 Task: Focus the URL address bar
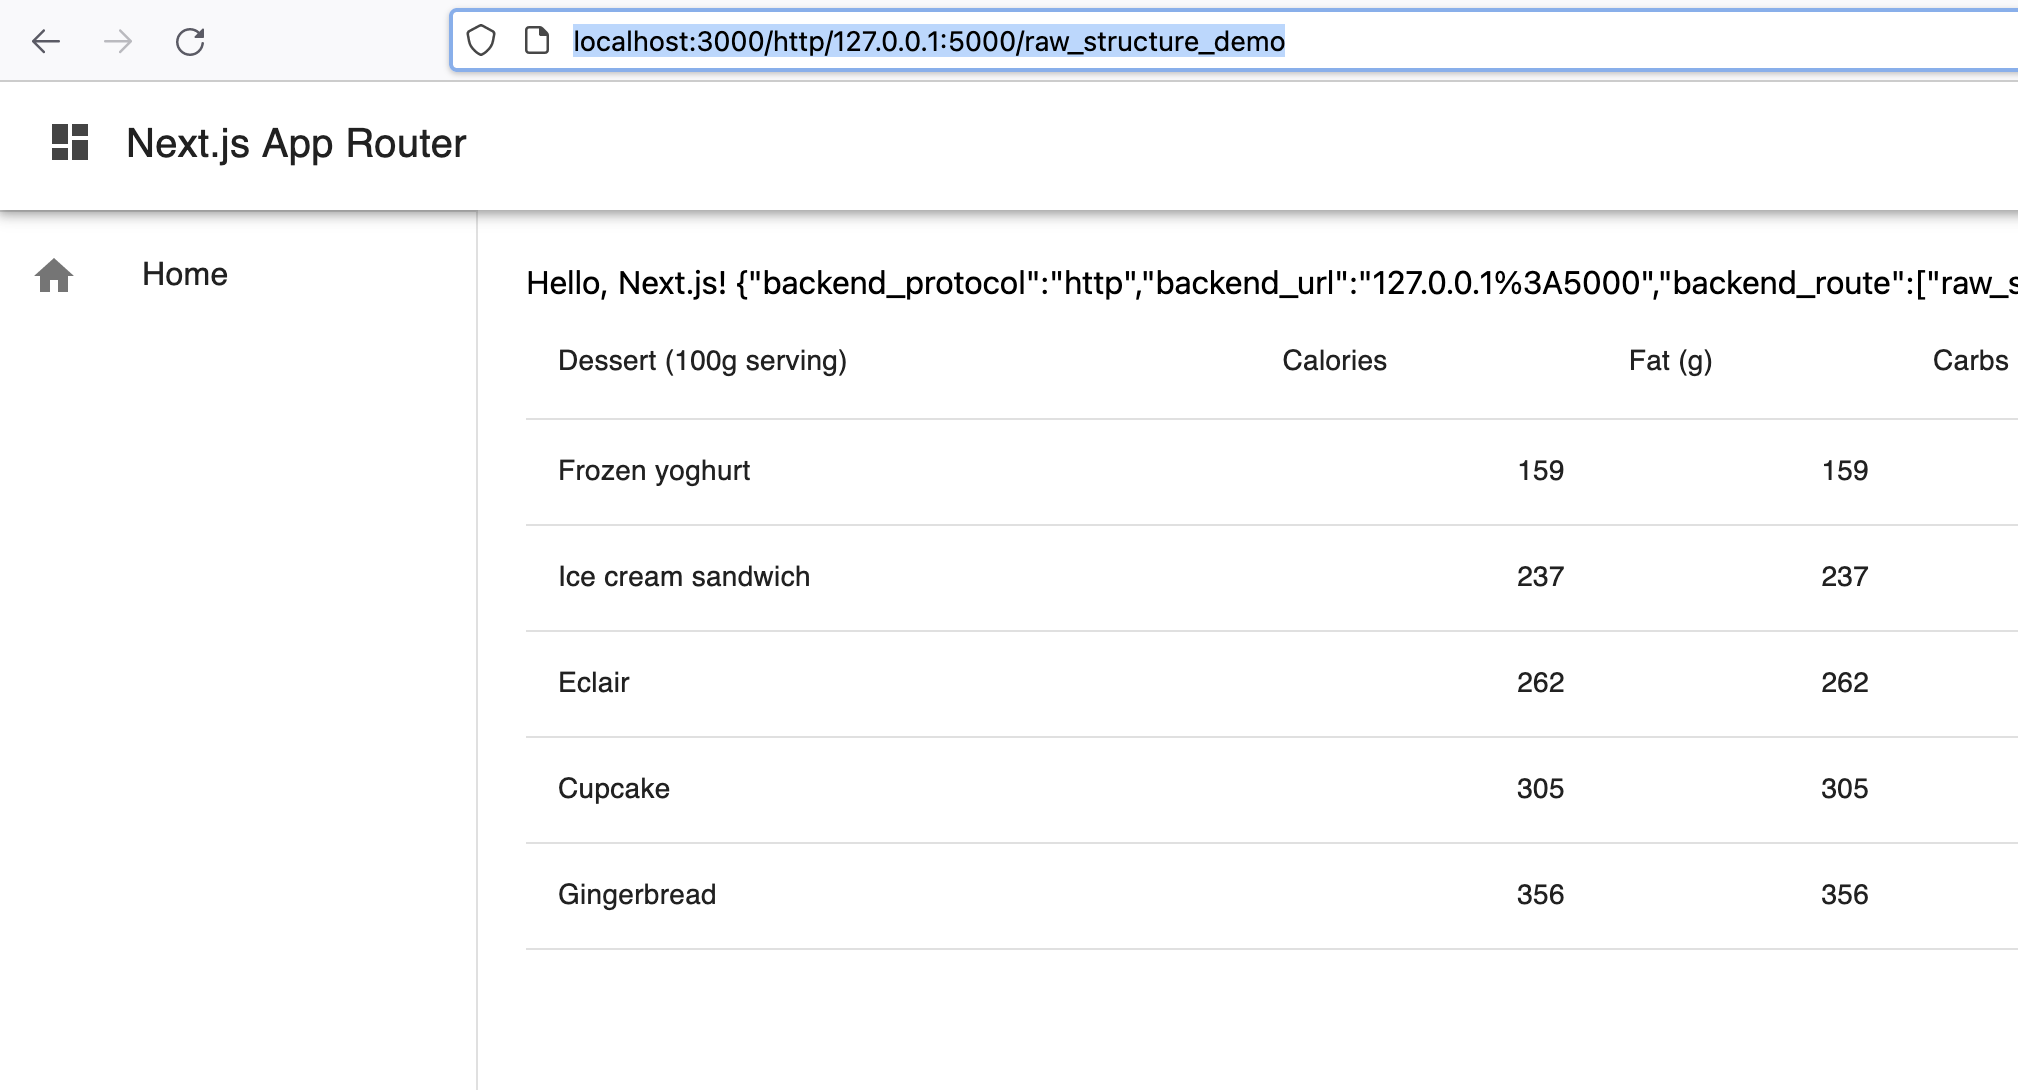(1235, 41)
